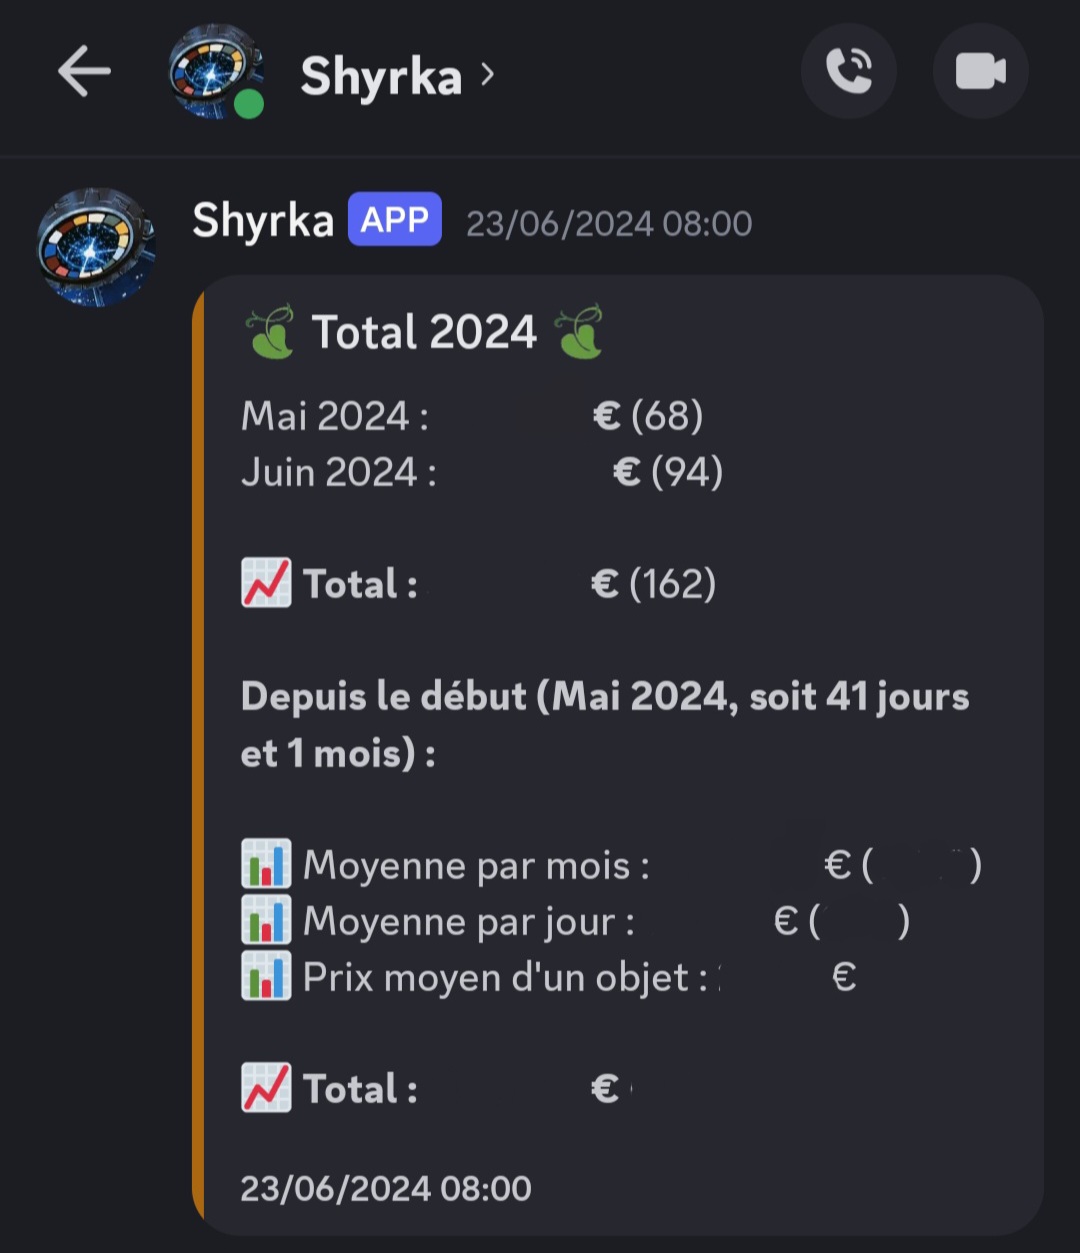Screen dimensions: 1080x1253
Task: Open Shyrka's profile from the message avatar
Action: (96, 246)
